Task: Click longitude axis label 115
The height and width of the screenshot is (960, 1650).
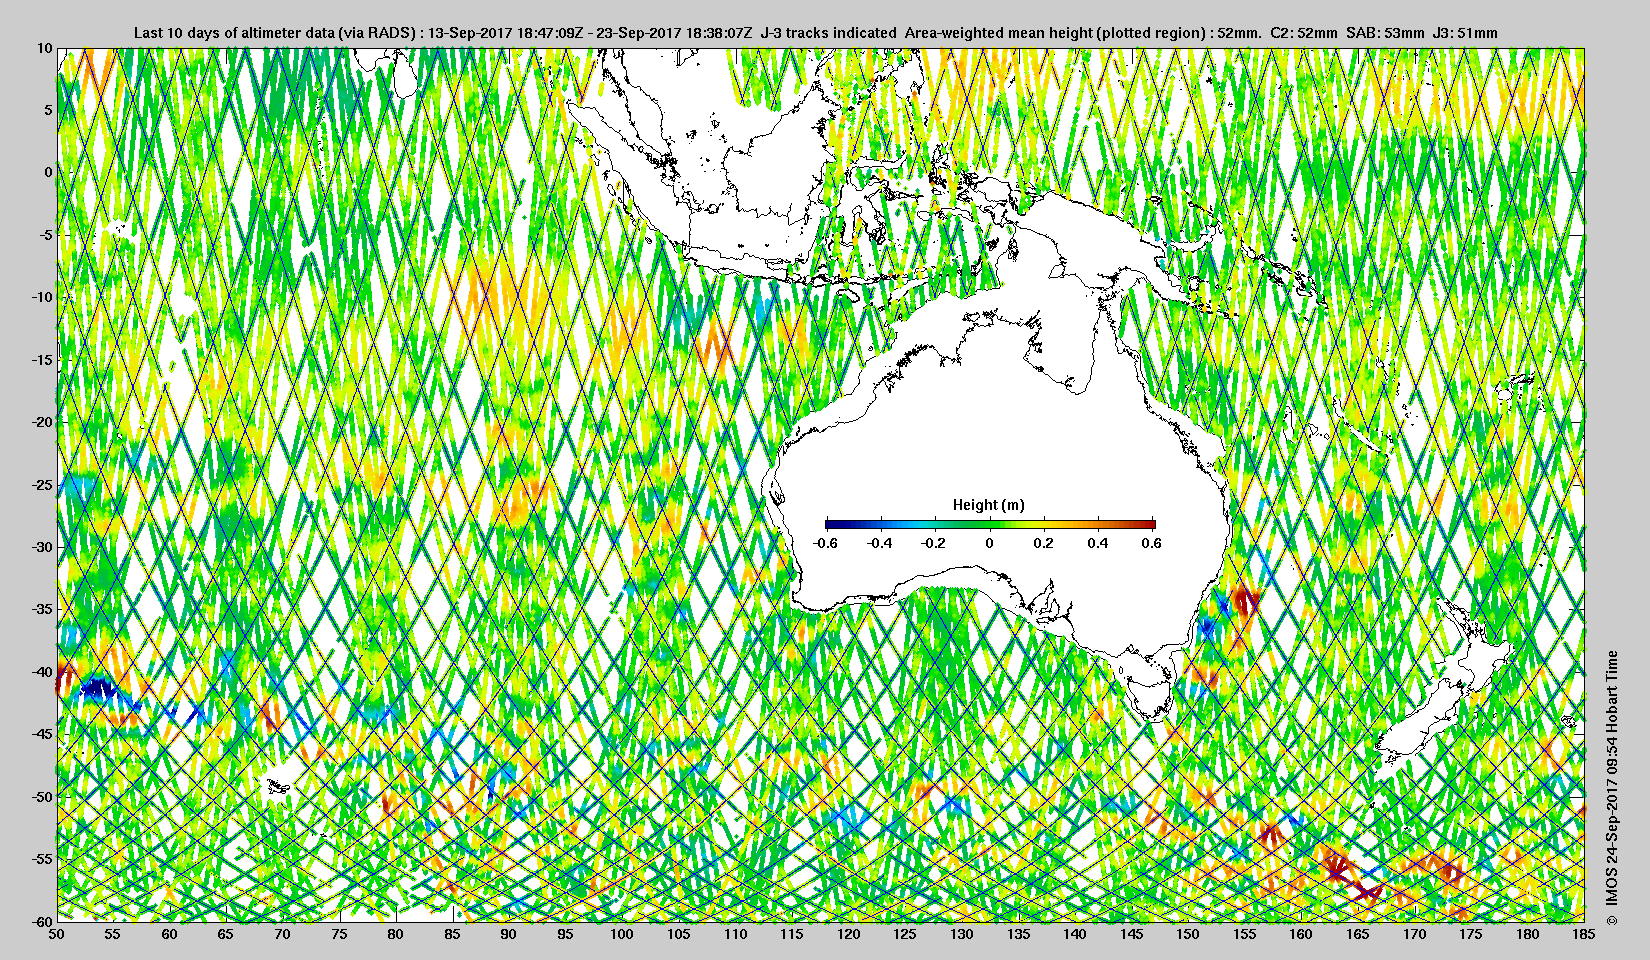Action: tap(792, 934)
